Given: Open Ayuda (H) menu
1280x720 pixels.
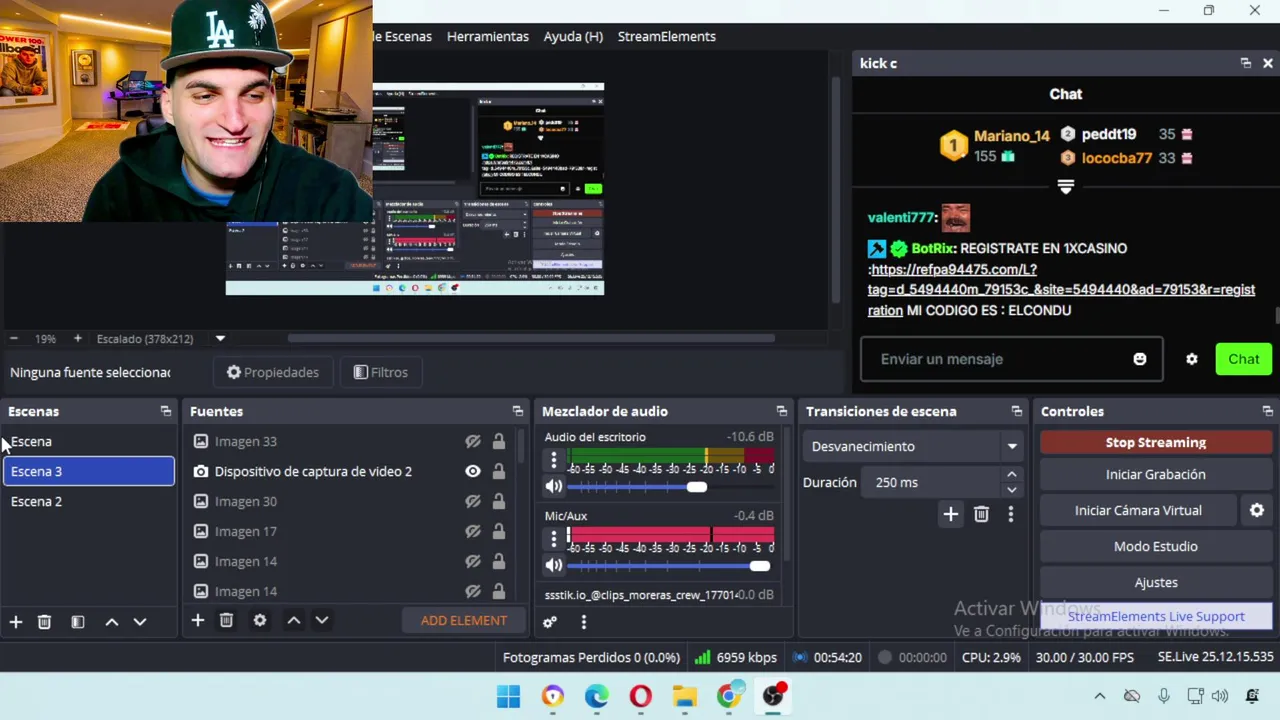Looking at the screenshot, I should click(573, 36).
